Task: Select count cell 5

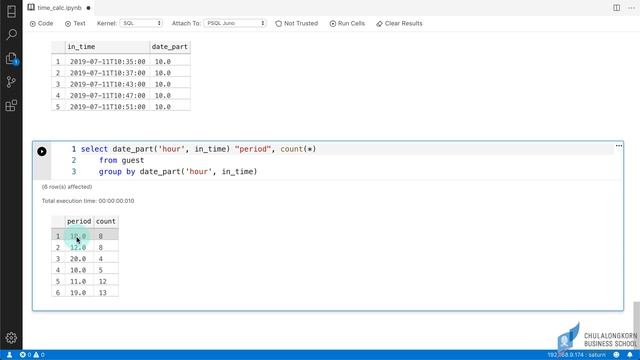Action: tap(106, 270)
